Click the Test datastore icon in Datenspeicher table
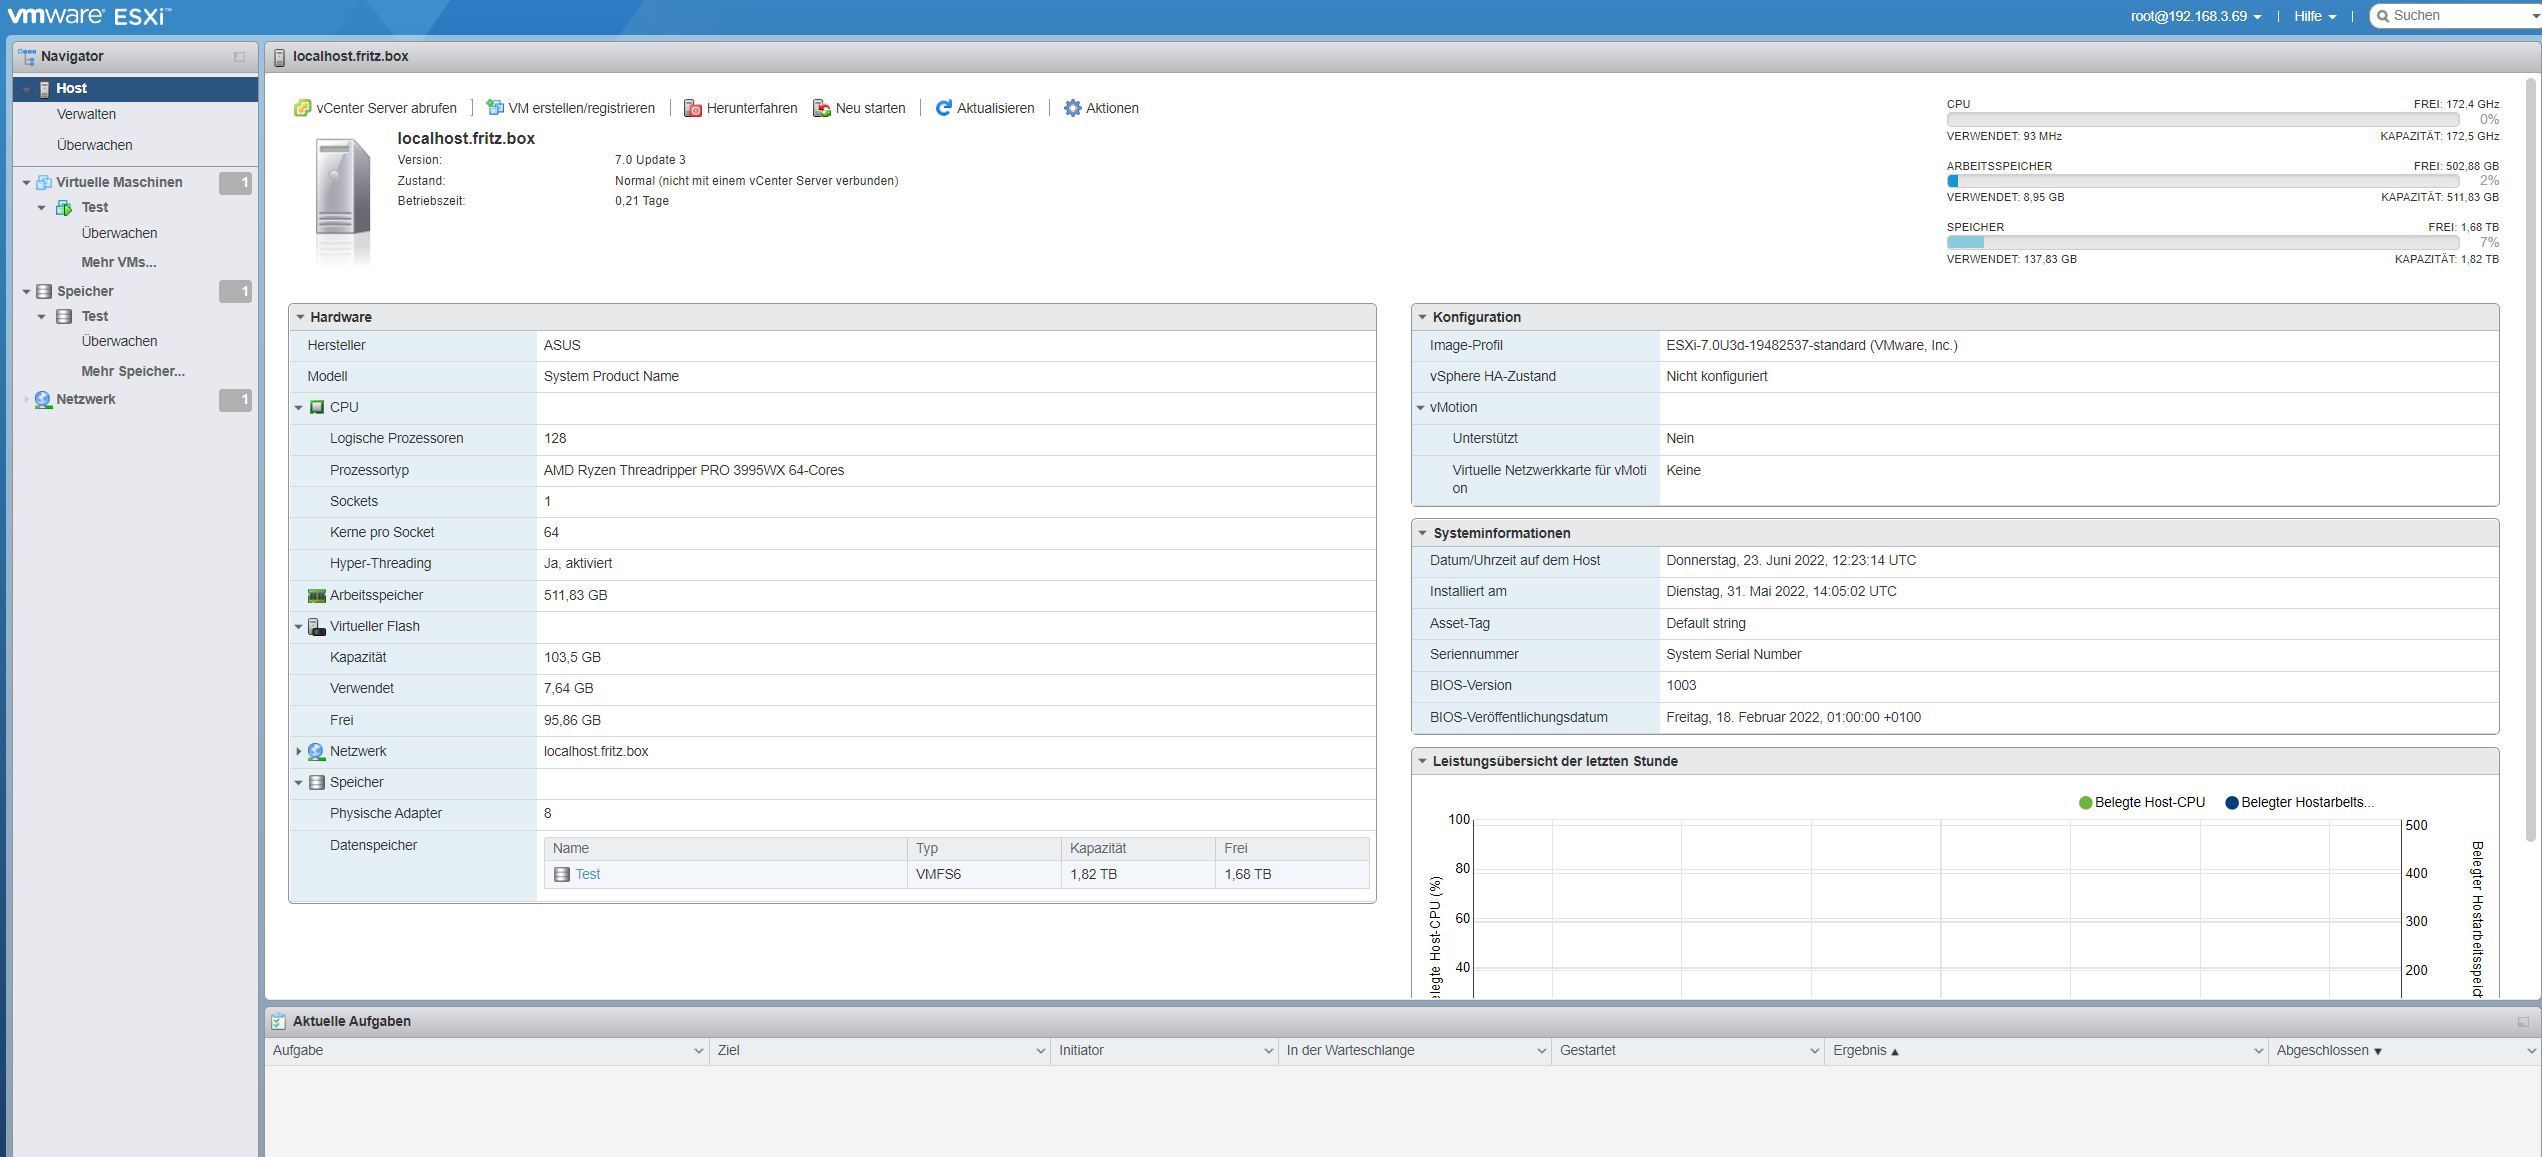2542x1157 pixels. coord(562,875)
